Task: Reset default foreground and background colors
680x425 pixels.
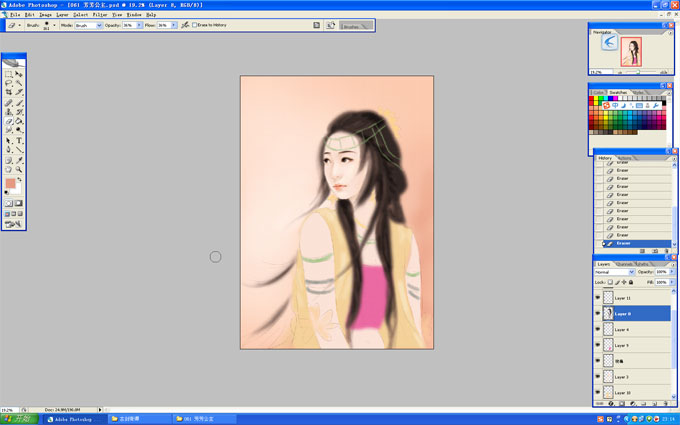Action: 7,193
